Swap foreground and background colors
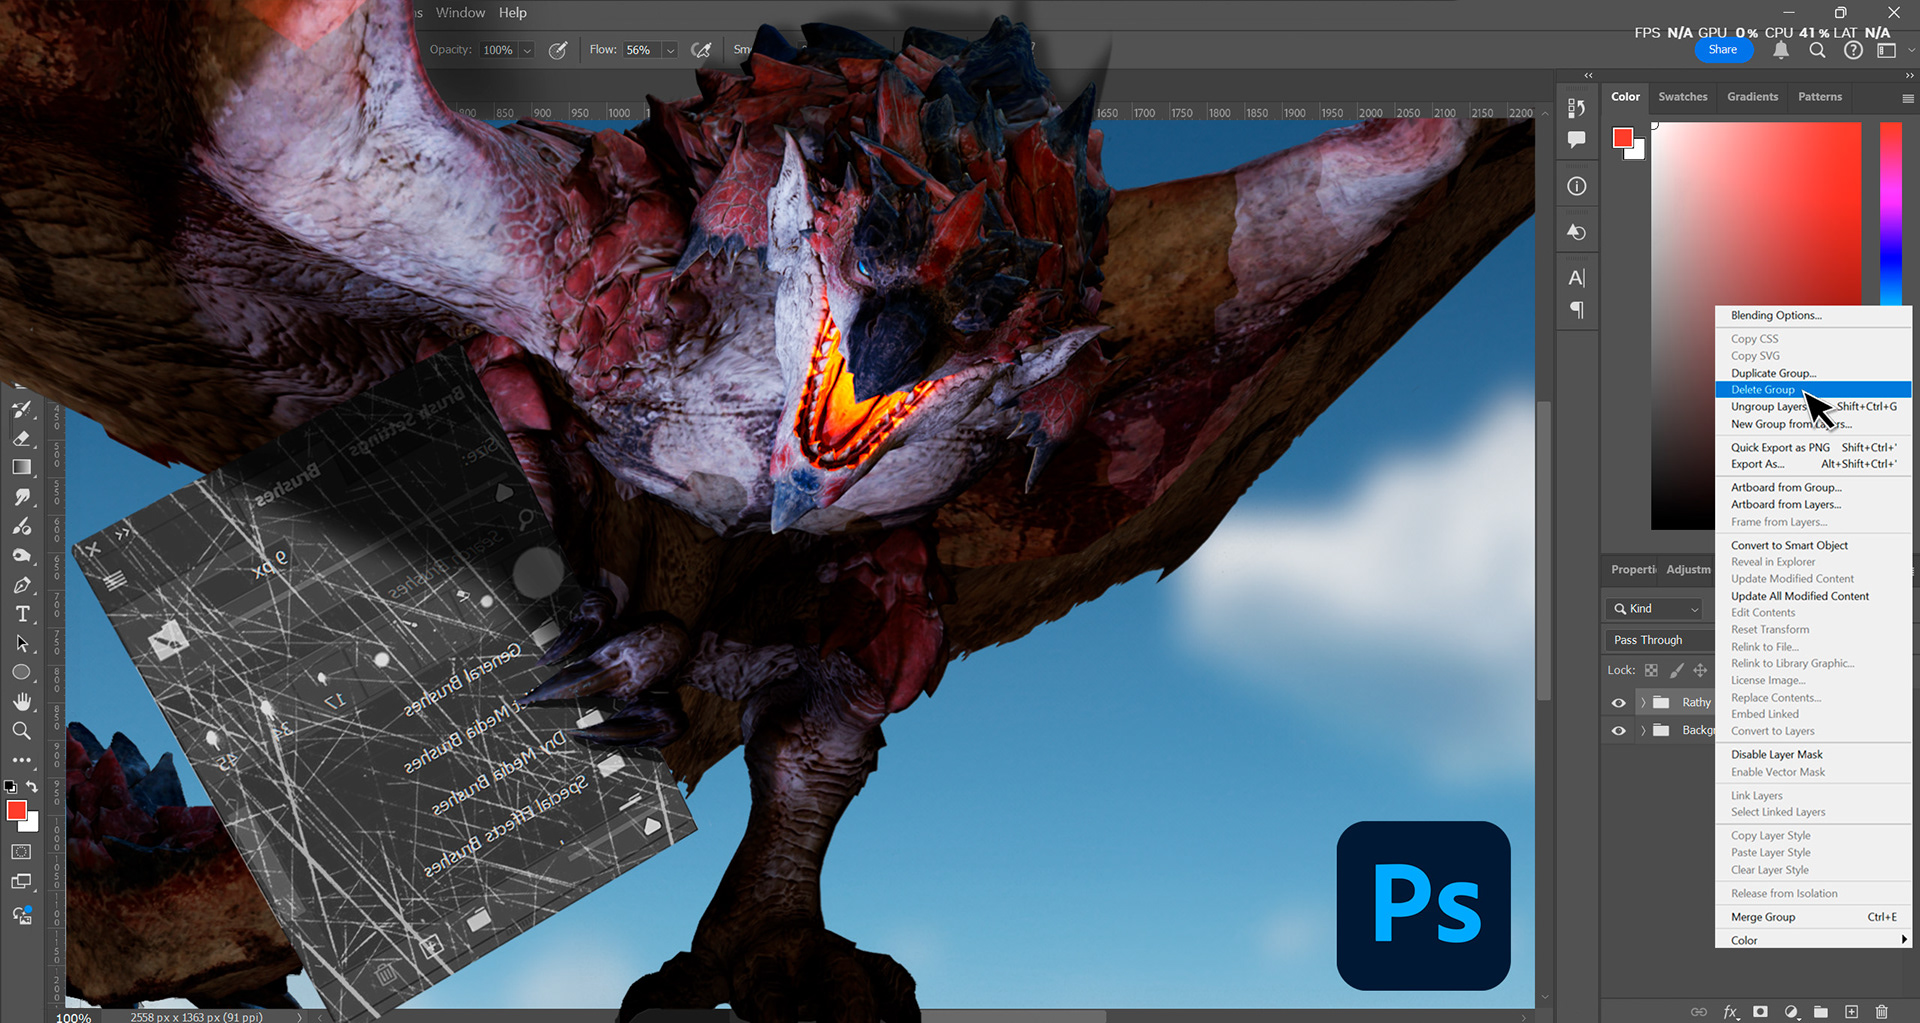 pyautogui.click(x=32, y=787)
